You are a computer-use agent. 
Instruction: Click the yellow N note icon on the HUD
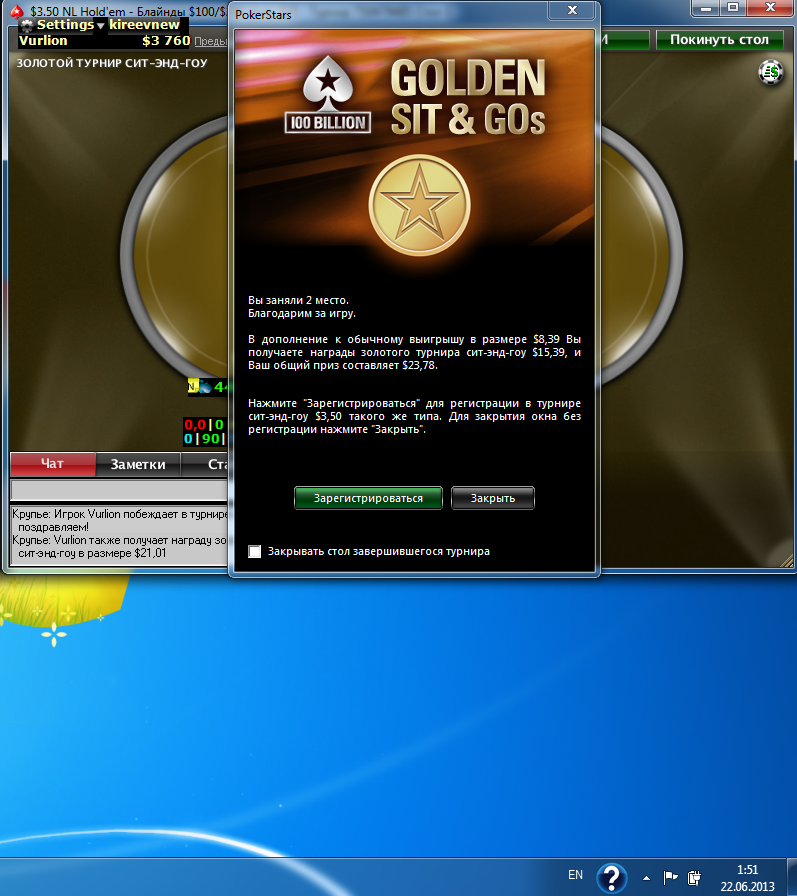192,386
